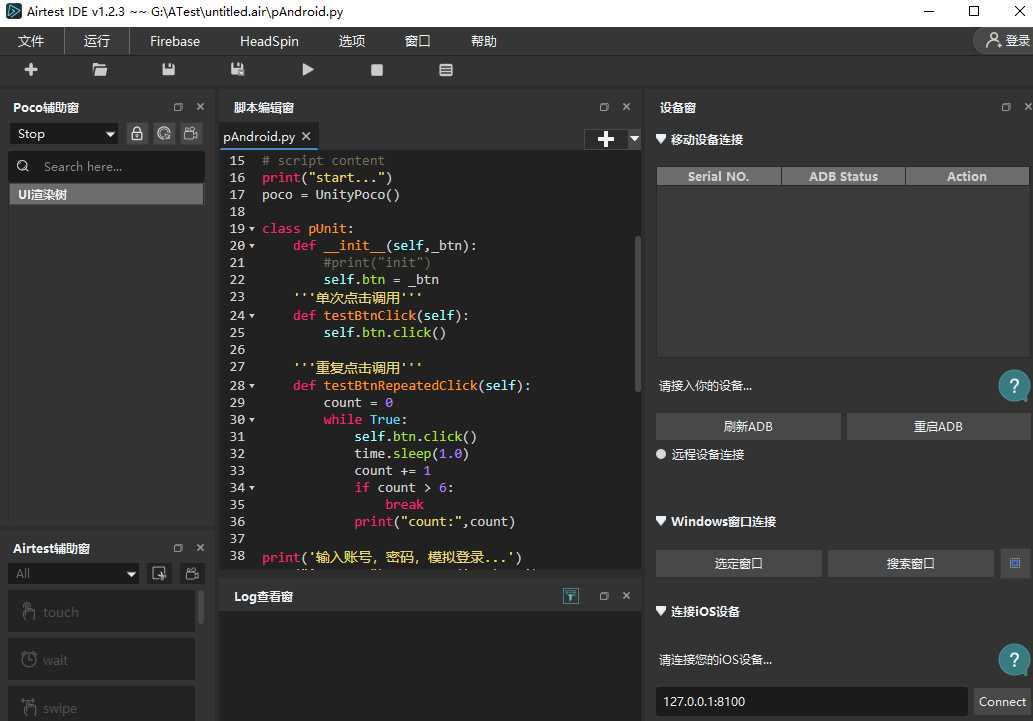This screenshot has width=1033, height=721.
Task: Run the script with the play button
Action: 308,69
